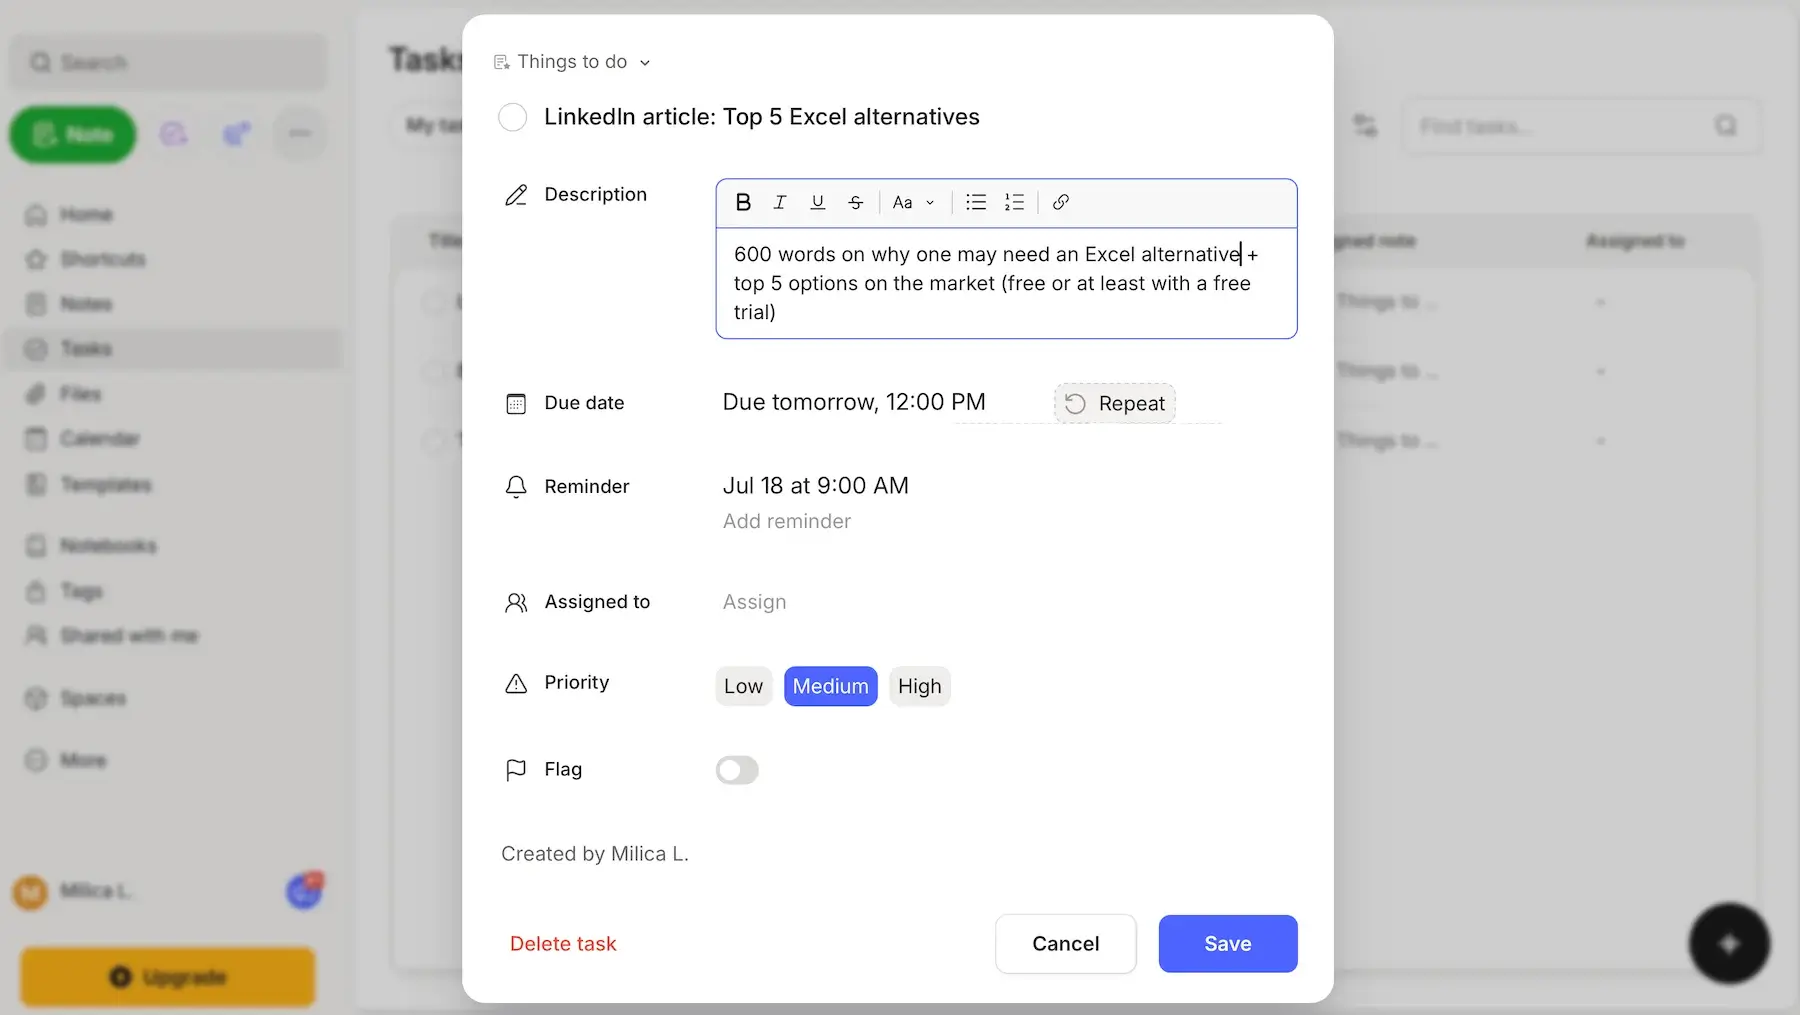Delete this task
This screenshot has width=1800, height=1015.
point(563,944)
